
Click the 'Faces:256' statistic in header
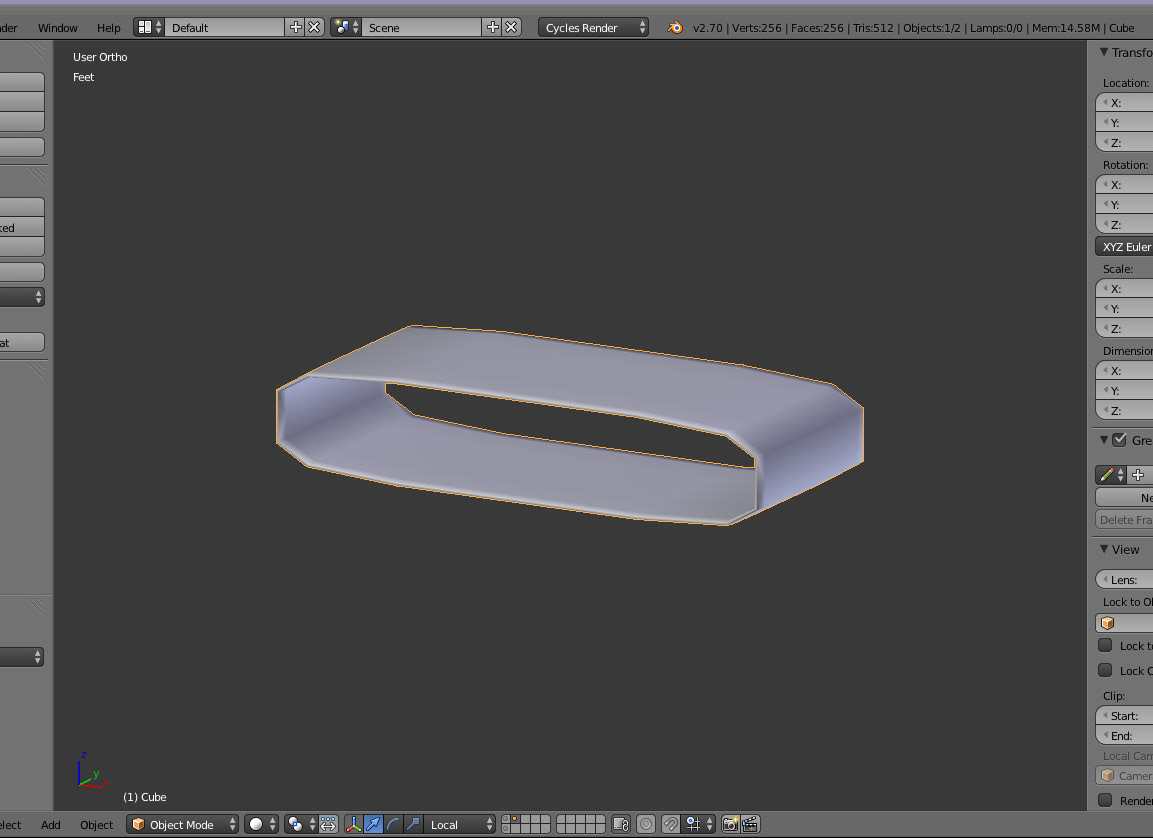817,28
